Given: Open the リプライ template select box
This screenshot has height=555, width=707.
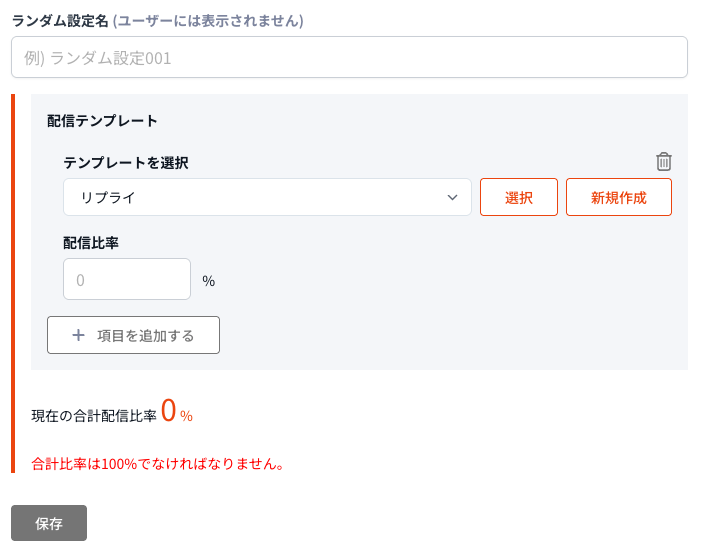Looking at the screenshot, I should pos(260,197).
